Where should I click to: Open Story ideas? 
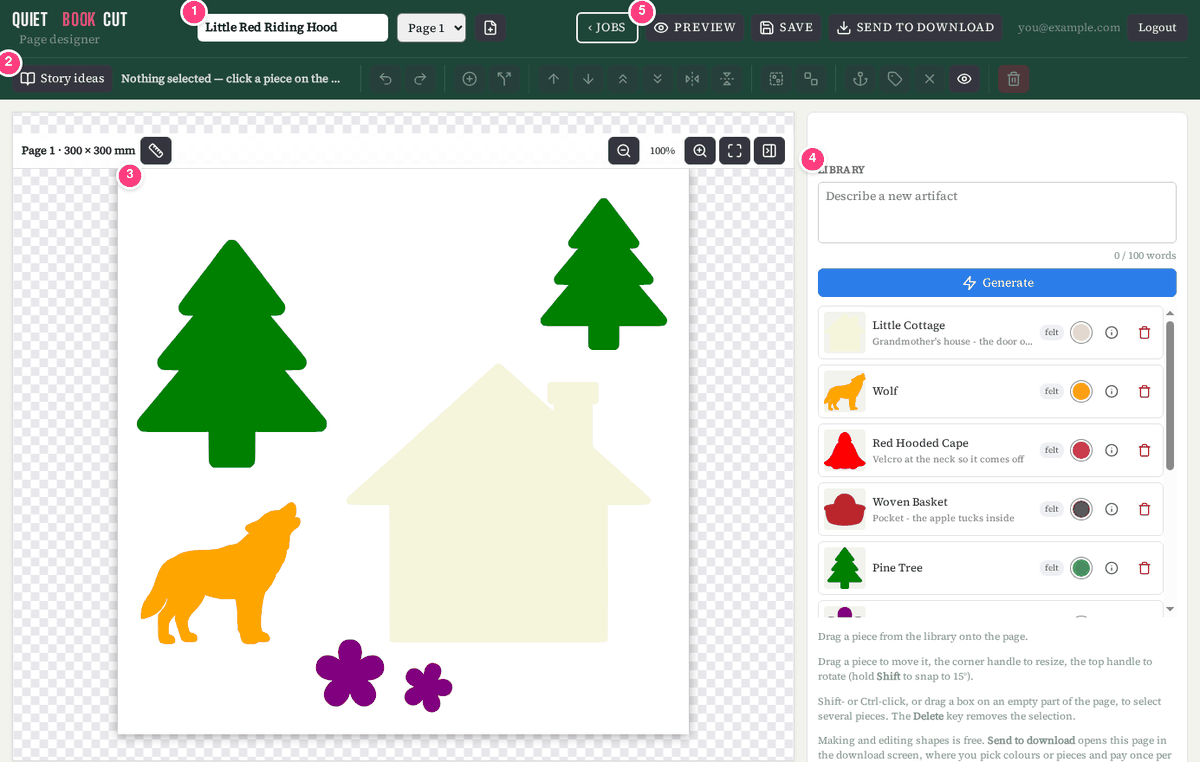[x=63, y=78]
